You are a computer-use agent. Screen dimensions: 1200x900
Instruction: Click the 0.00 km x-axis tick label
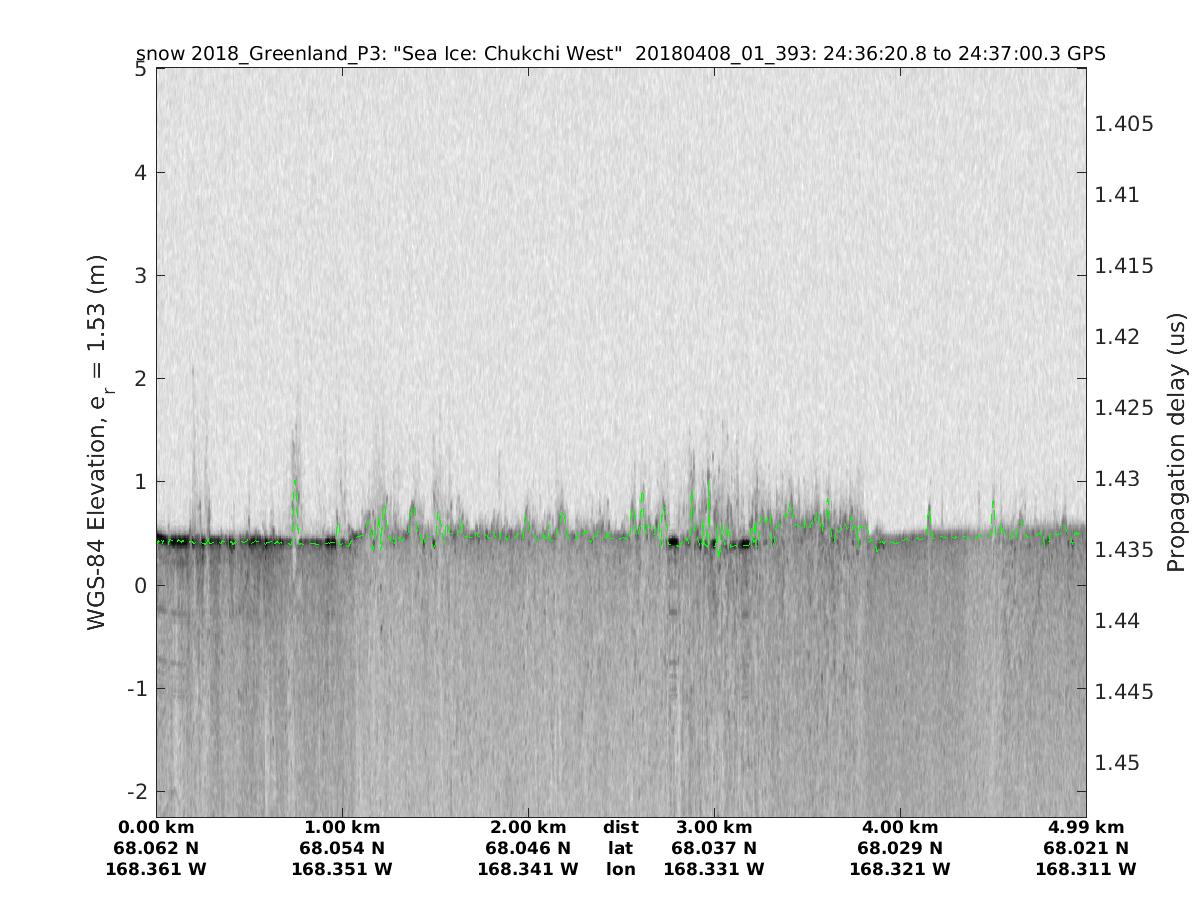pyautogui.click(x=156, y=827)
